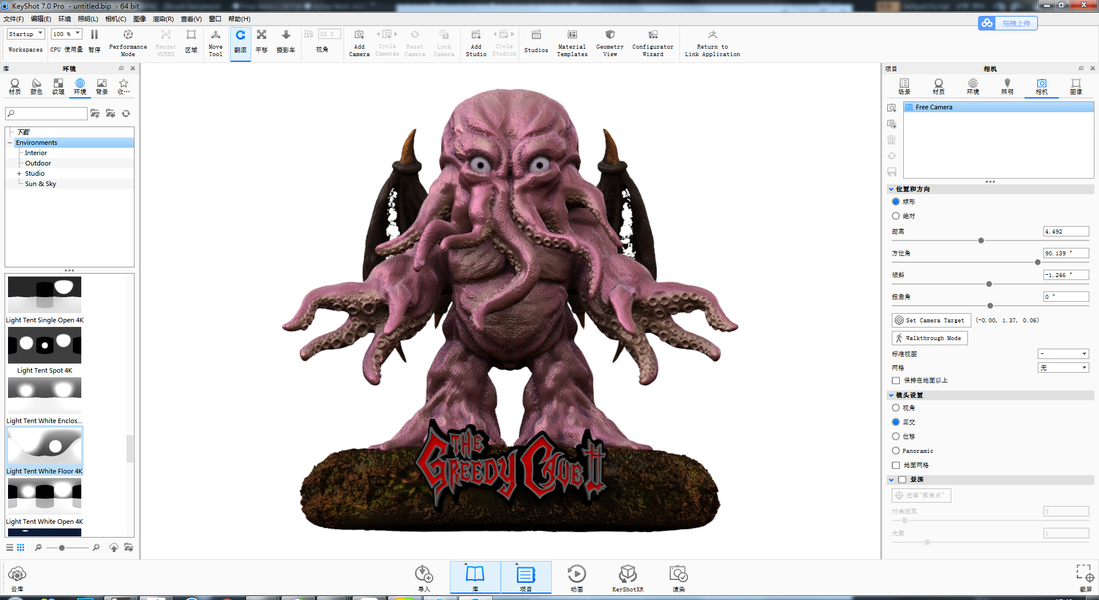Switch to the 材质 tab in library panel
The height and width of the screenshot is (600, 1099).
pyautogui.click(x=15, y=86)
